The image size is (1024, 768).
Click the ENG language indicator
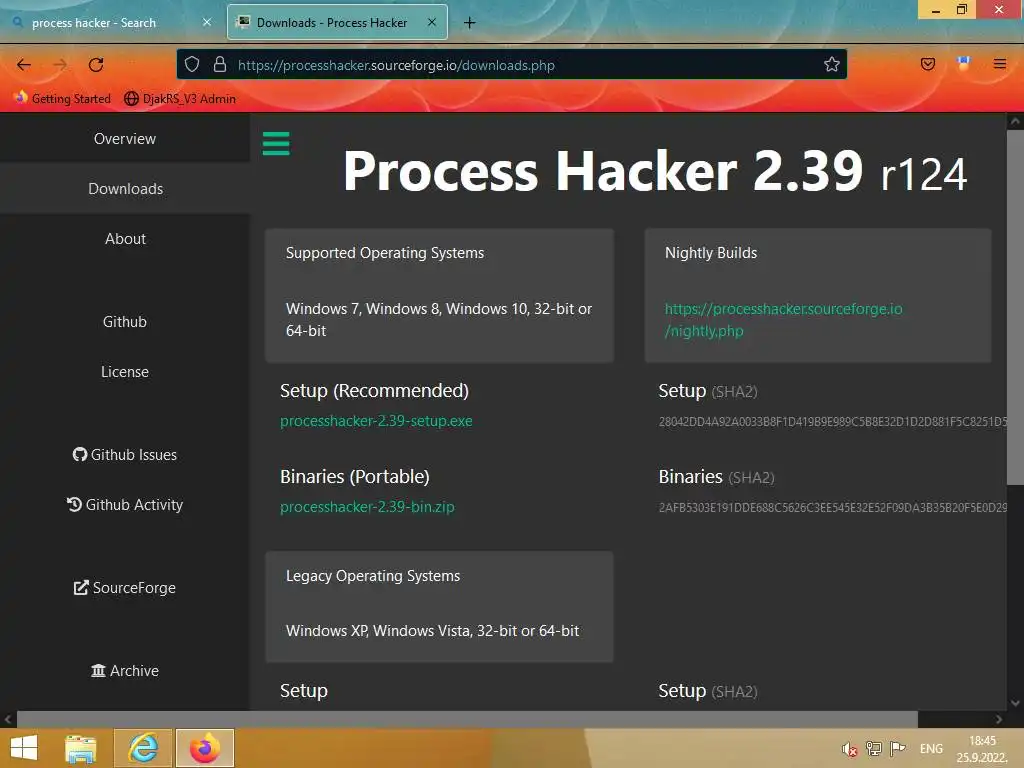point(931,748)
